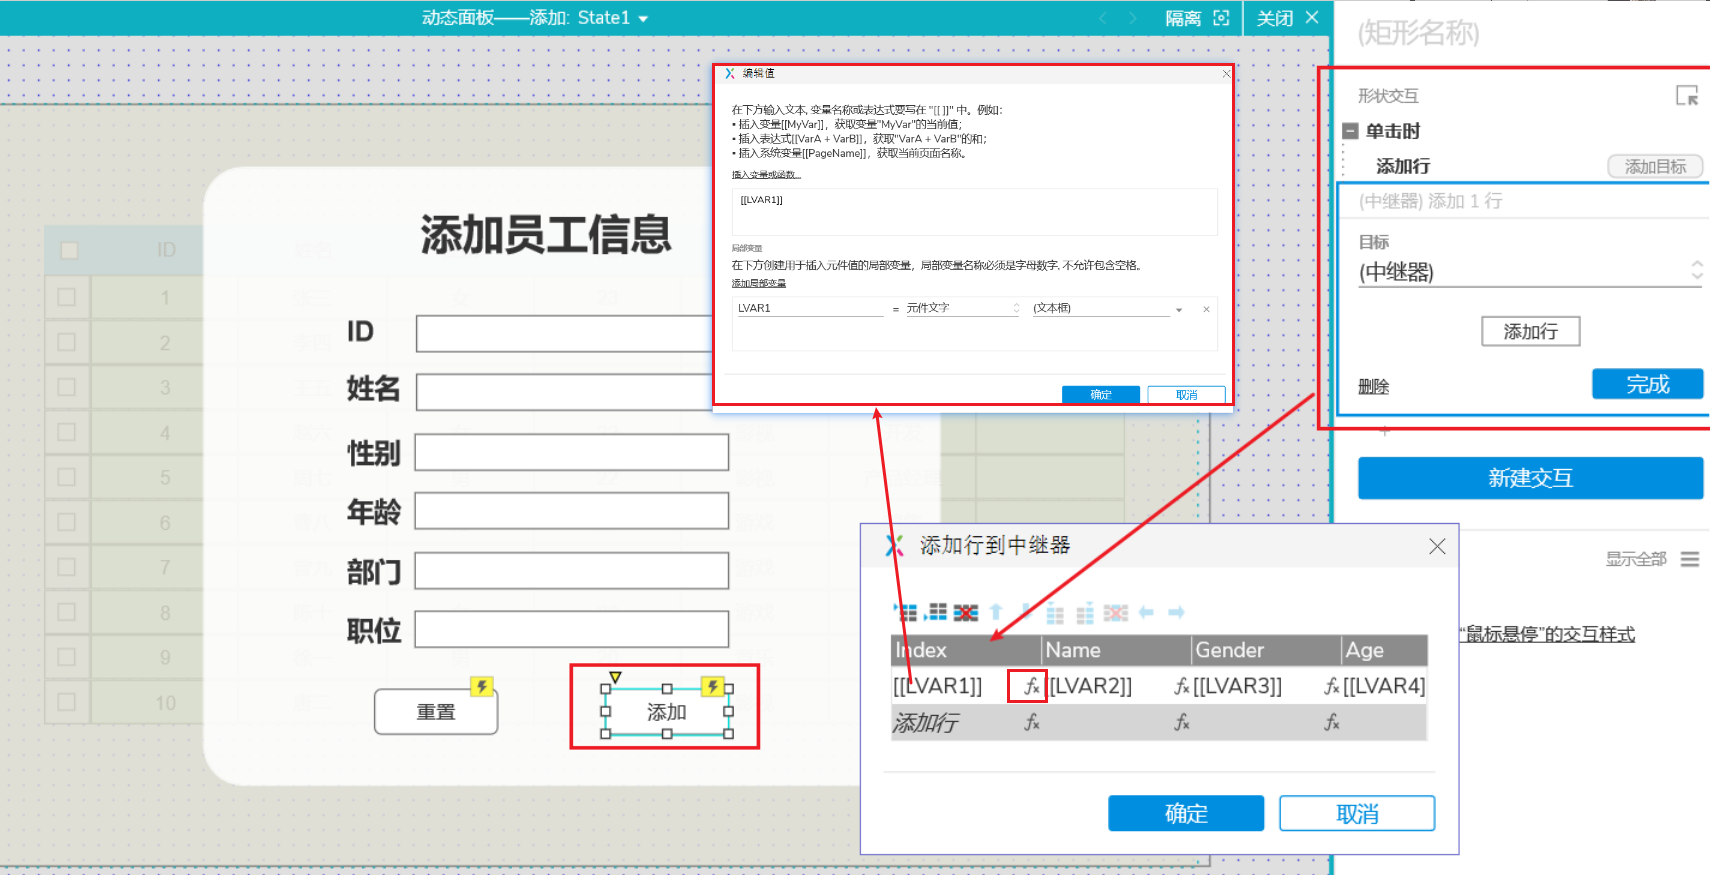
Task: Click 取消 in 添加行到中继器 dialog
Action: point(1357,814)
